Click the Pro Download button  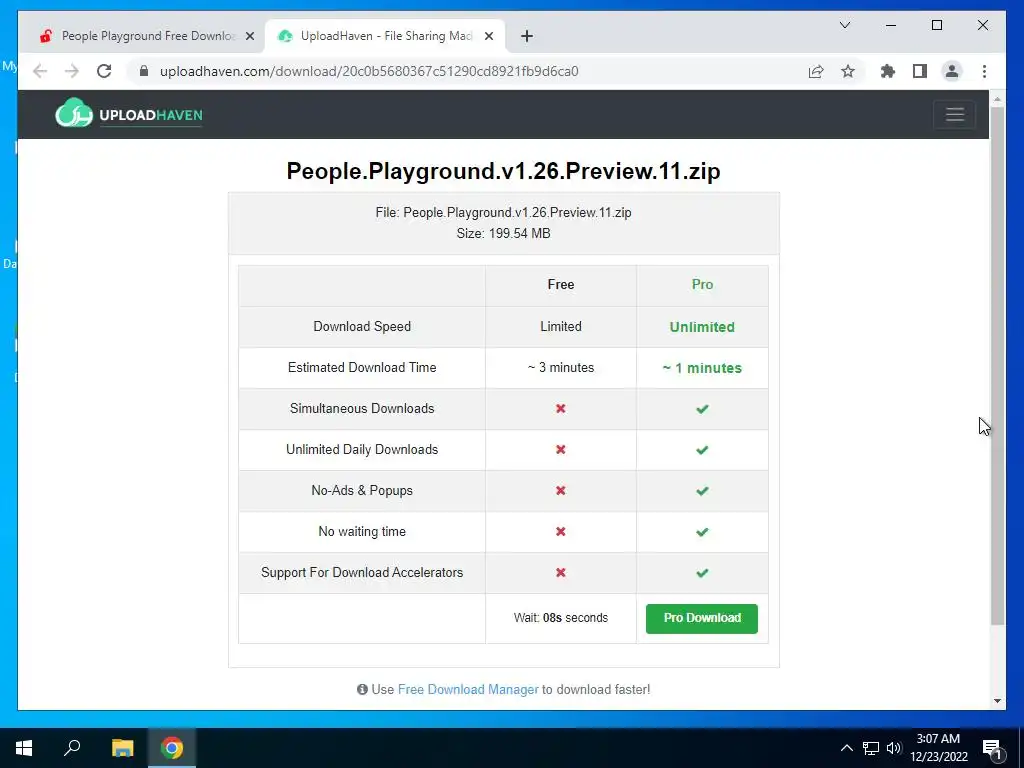(x=701, y=618)
